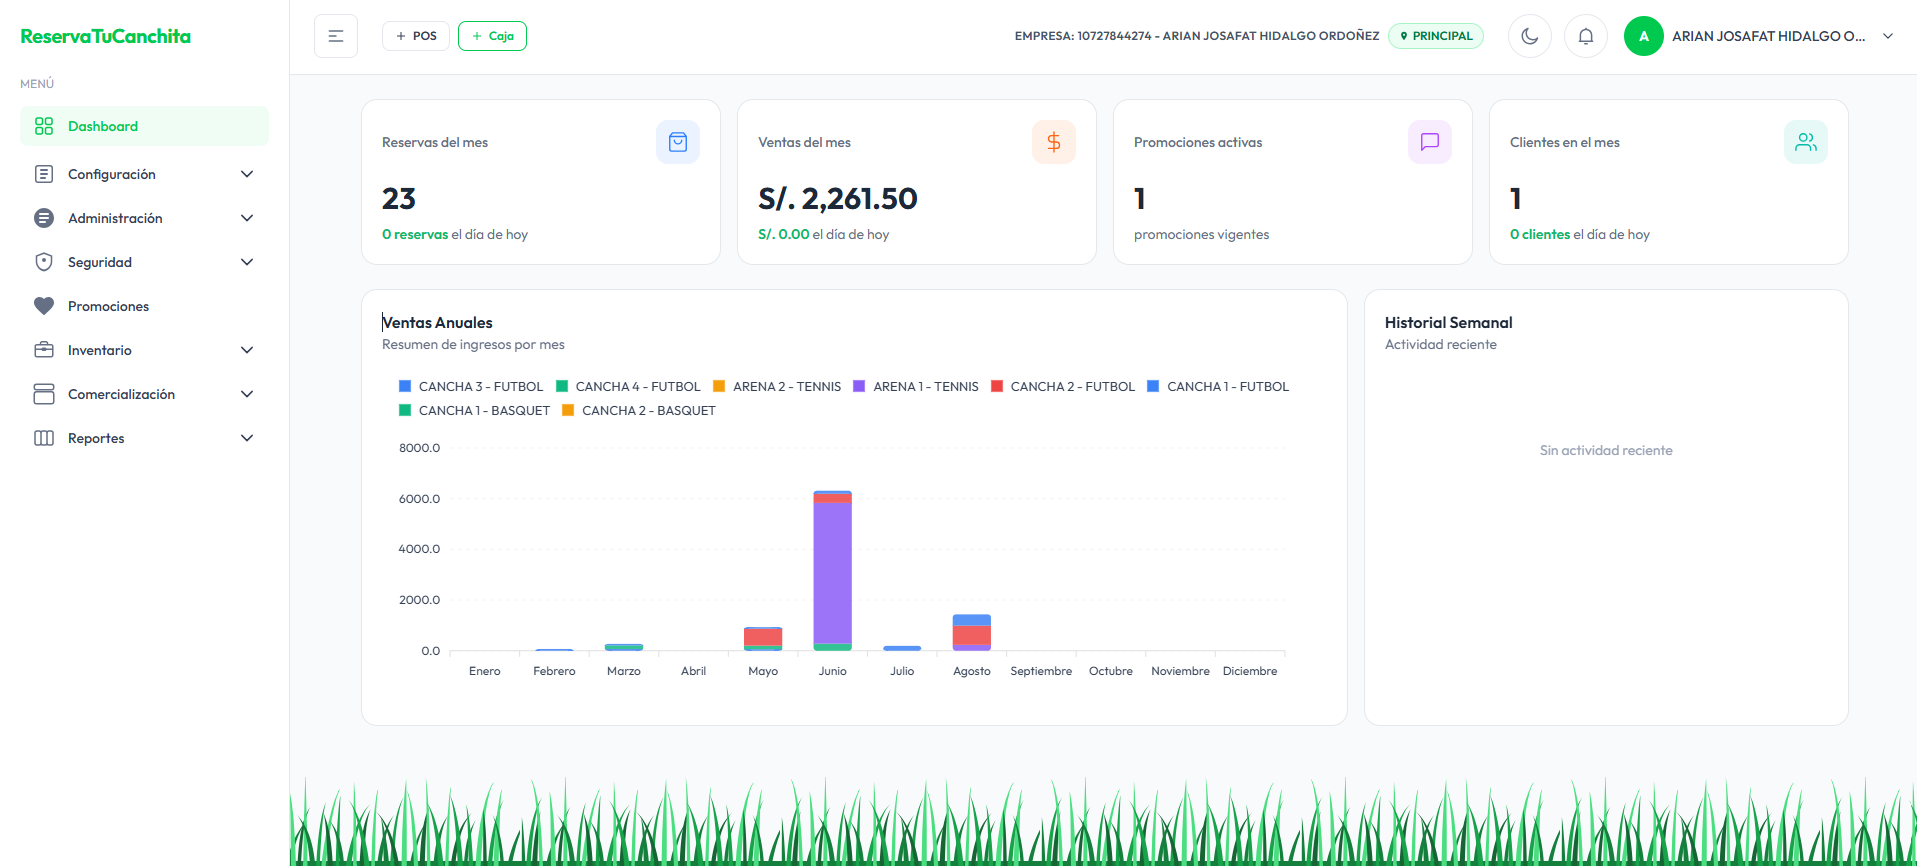Screen dimensions: 1917x866
Task: Click the Inventario briefcase icon
Action: (44, 350)
